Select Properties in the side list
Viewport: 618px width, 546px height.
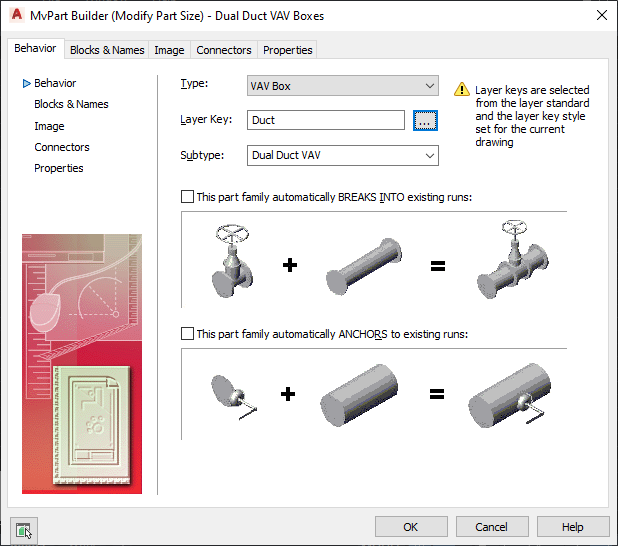tap(58, 168)
